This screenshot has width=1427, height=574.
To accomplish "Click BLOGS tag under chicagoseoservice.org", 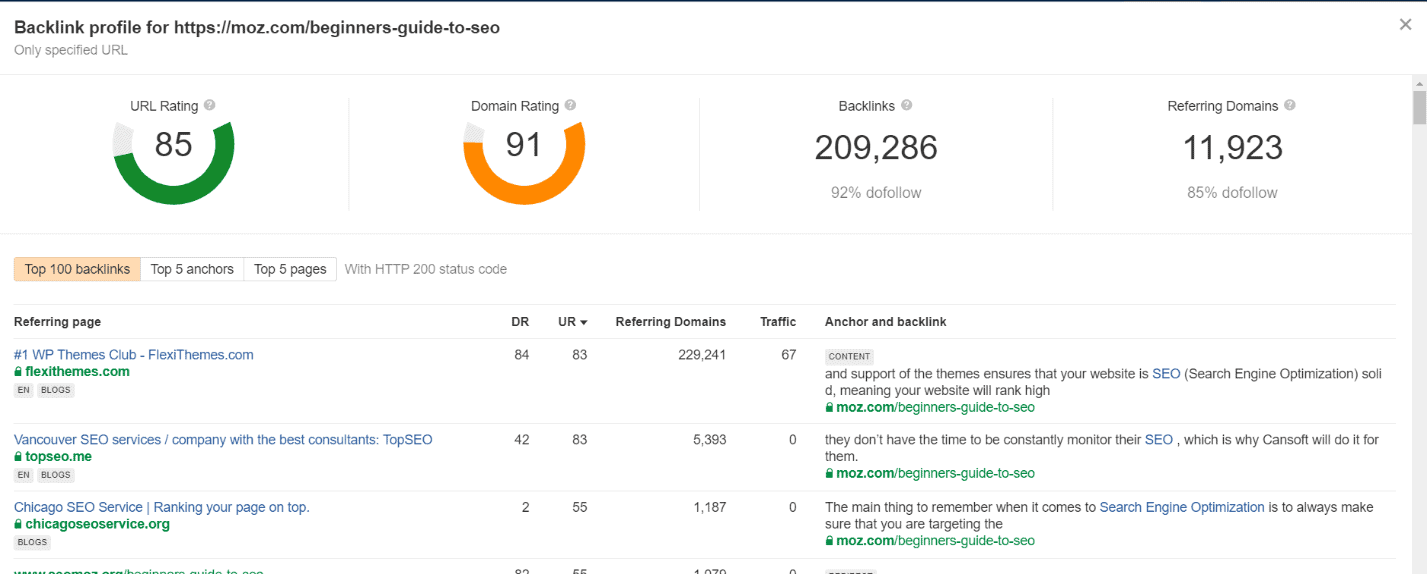I will click(33, 542).
